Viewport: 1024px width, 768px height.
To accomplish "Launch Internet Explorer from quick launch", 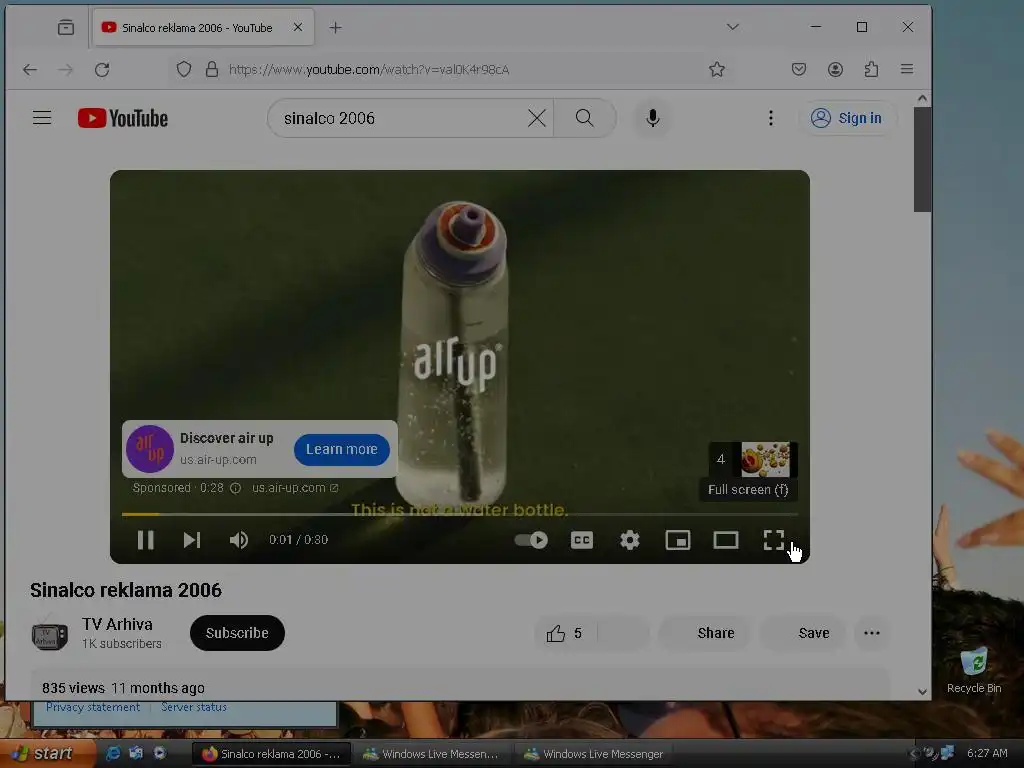I will click(113, 753).
